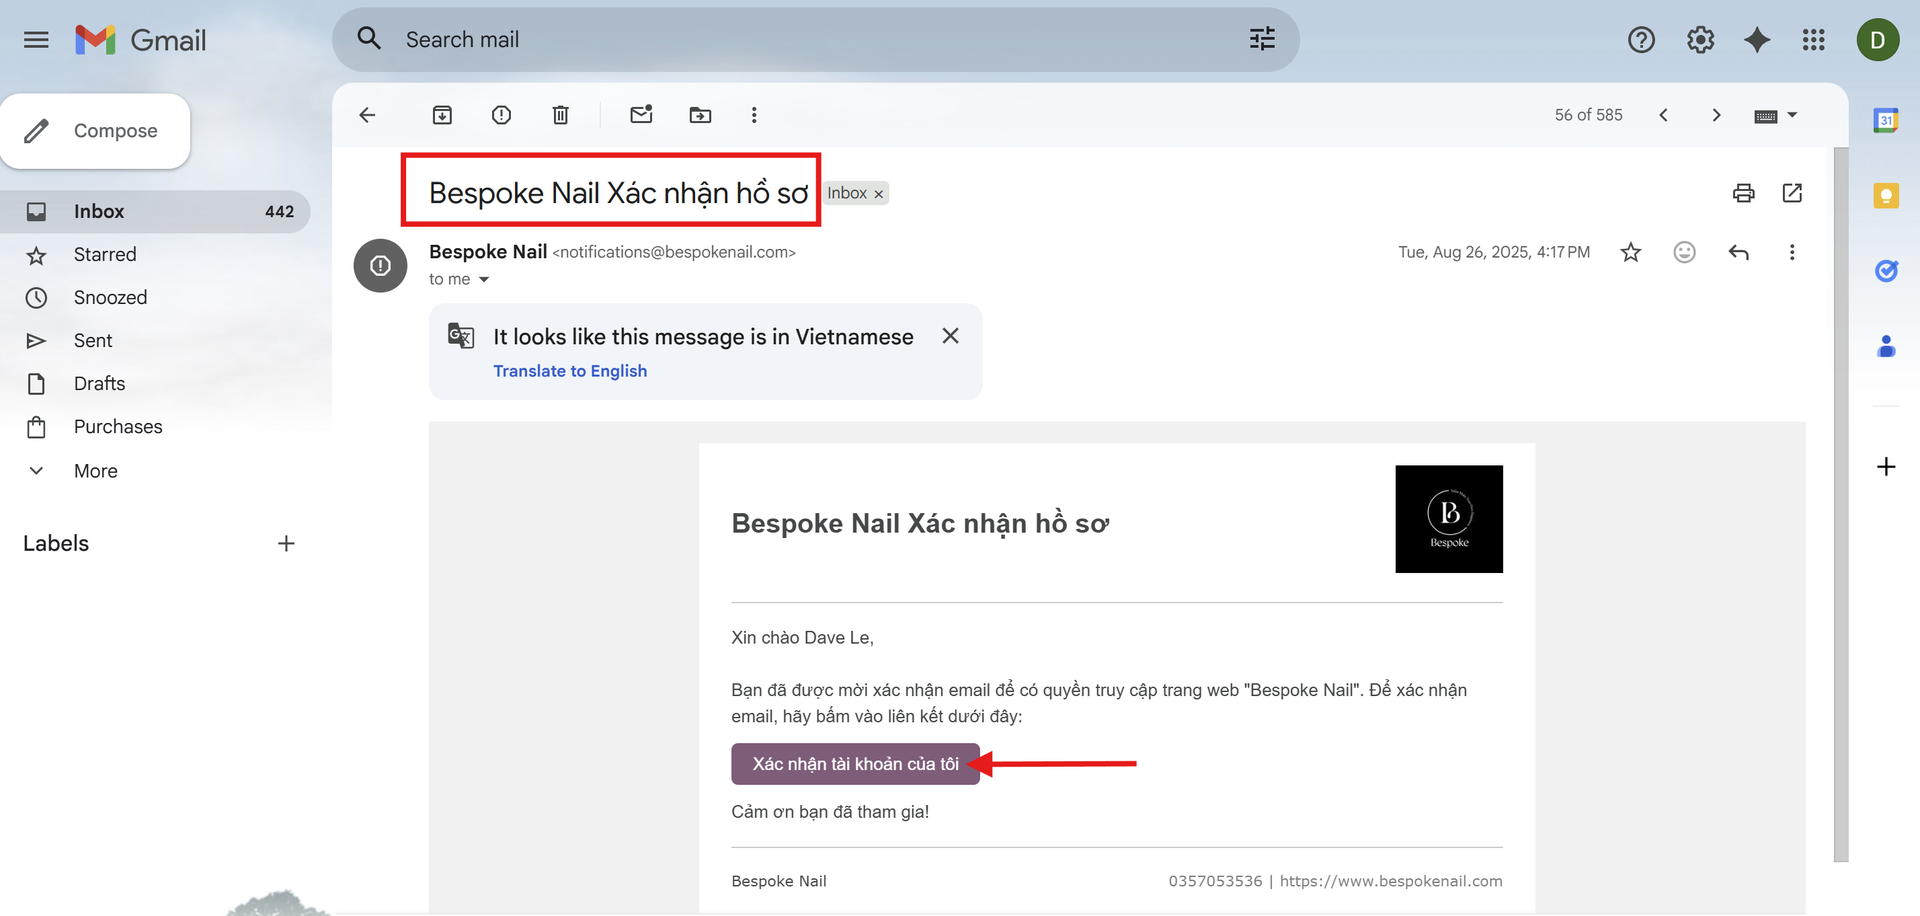Remove the Inbox label from email
Viewport: 1920px width, 916px height.
[x=879, y=194]
